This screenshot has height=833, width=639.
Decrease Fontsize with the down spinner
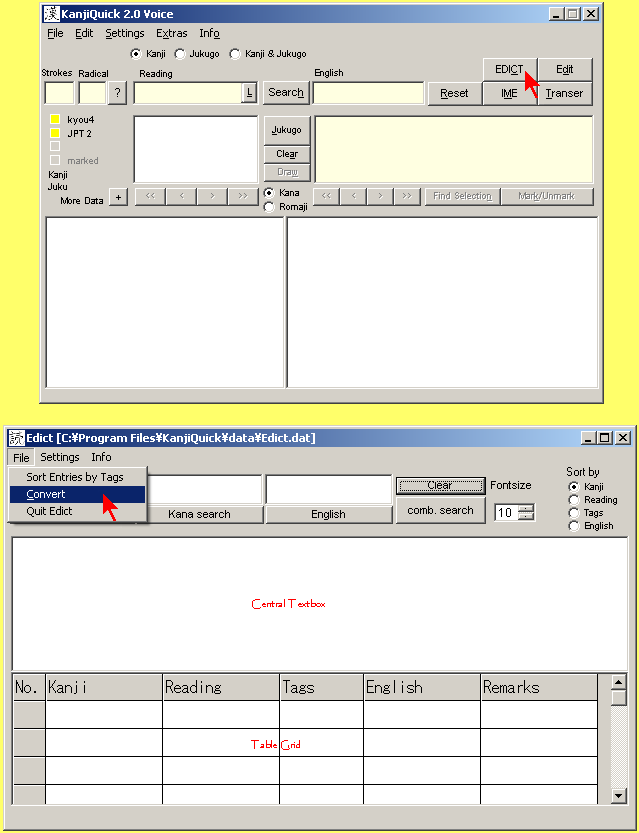pyautogui.click(x=526, y=516)
